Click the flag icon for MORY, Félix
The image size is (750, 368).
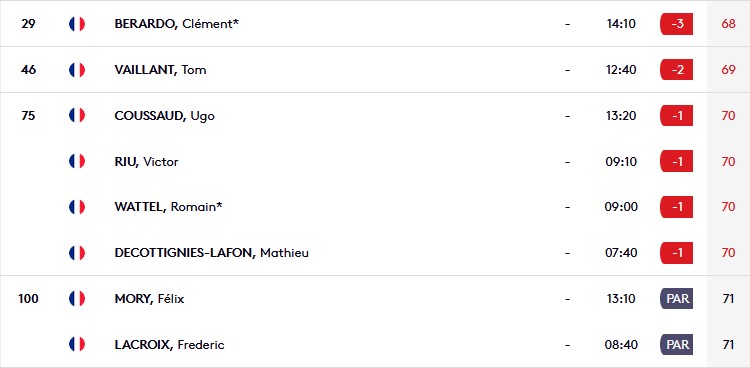[77, 299]
